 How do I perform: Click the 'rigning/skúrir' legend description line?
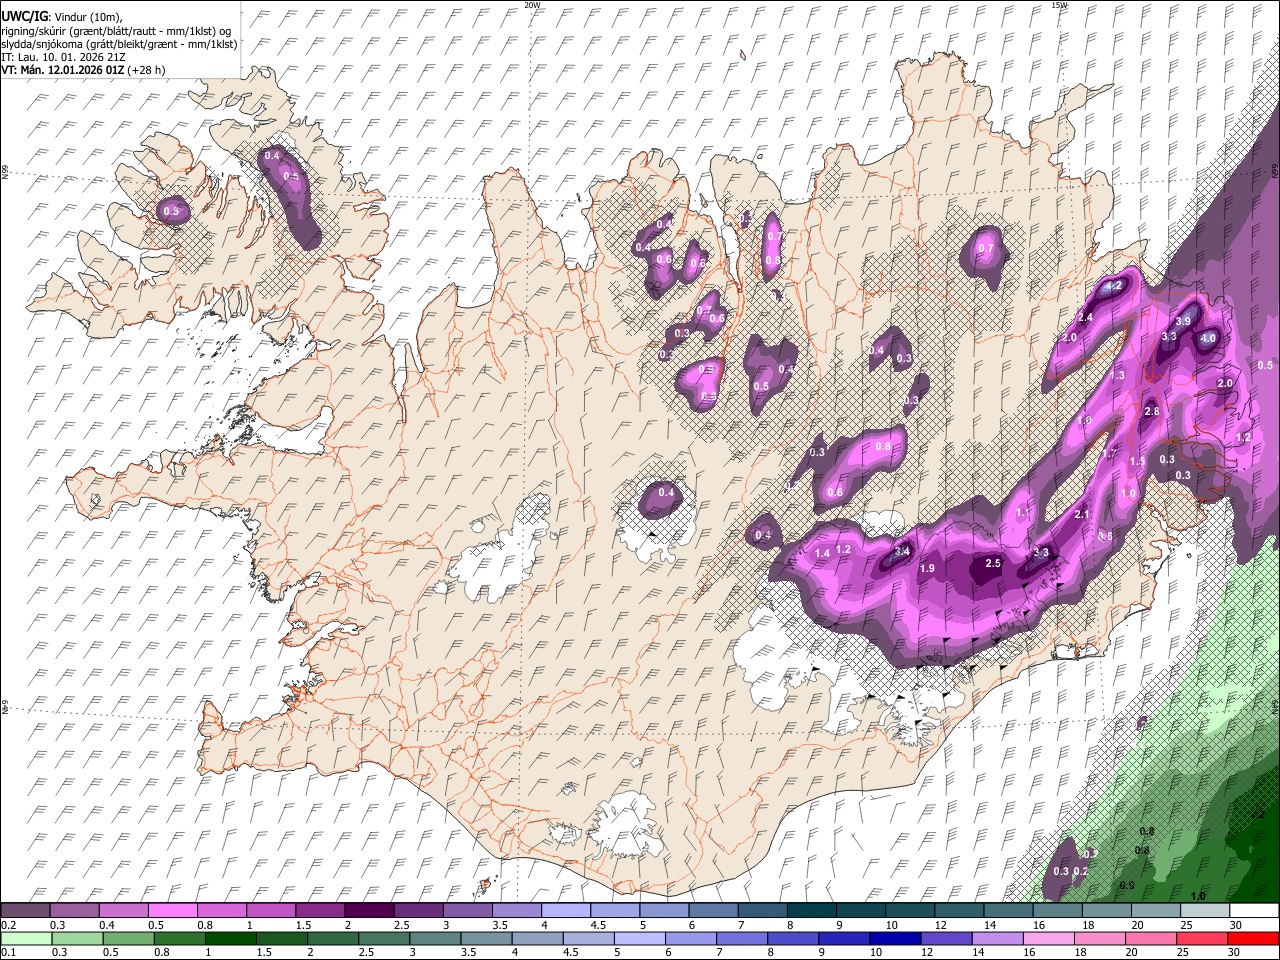116,30
